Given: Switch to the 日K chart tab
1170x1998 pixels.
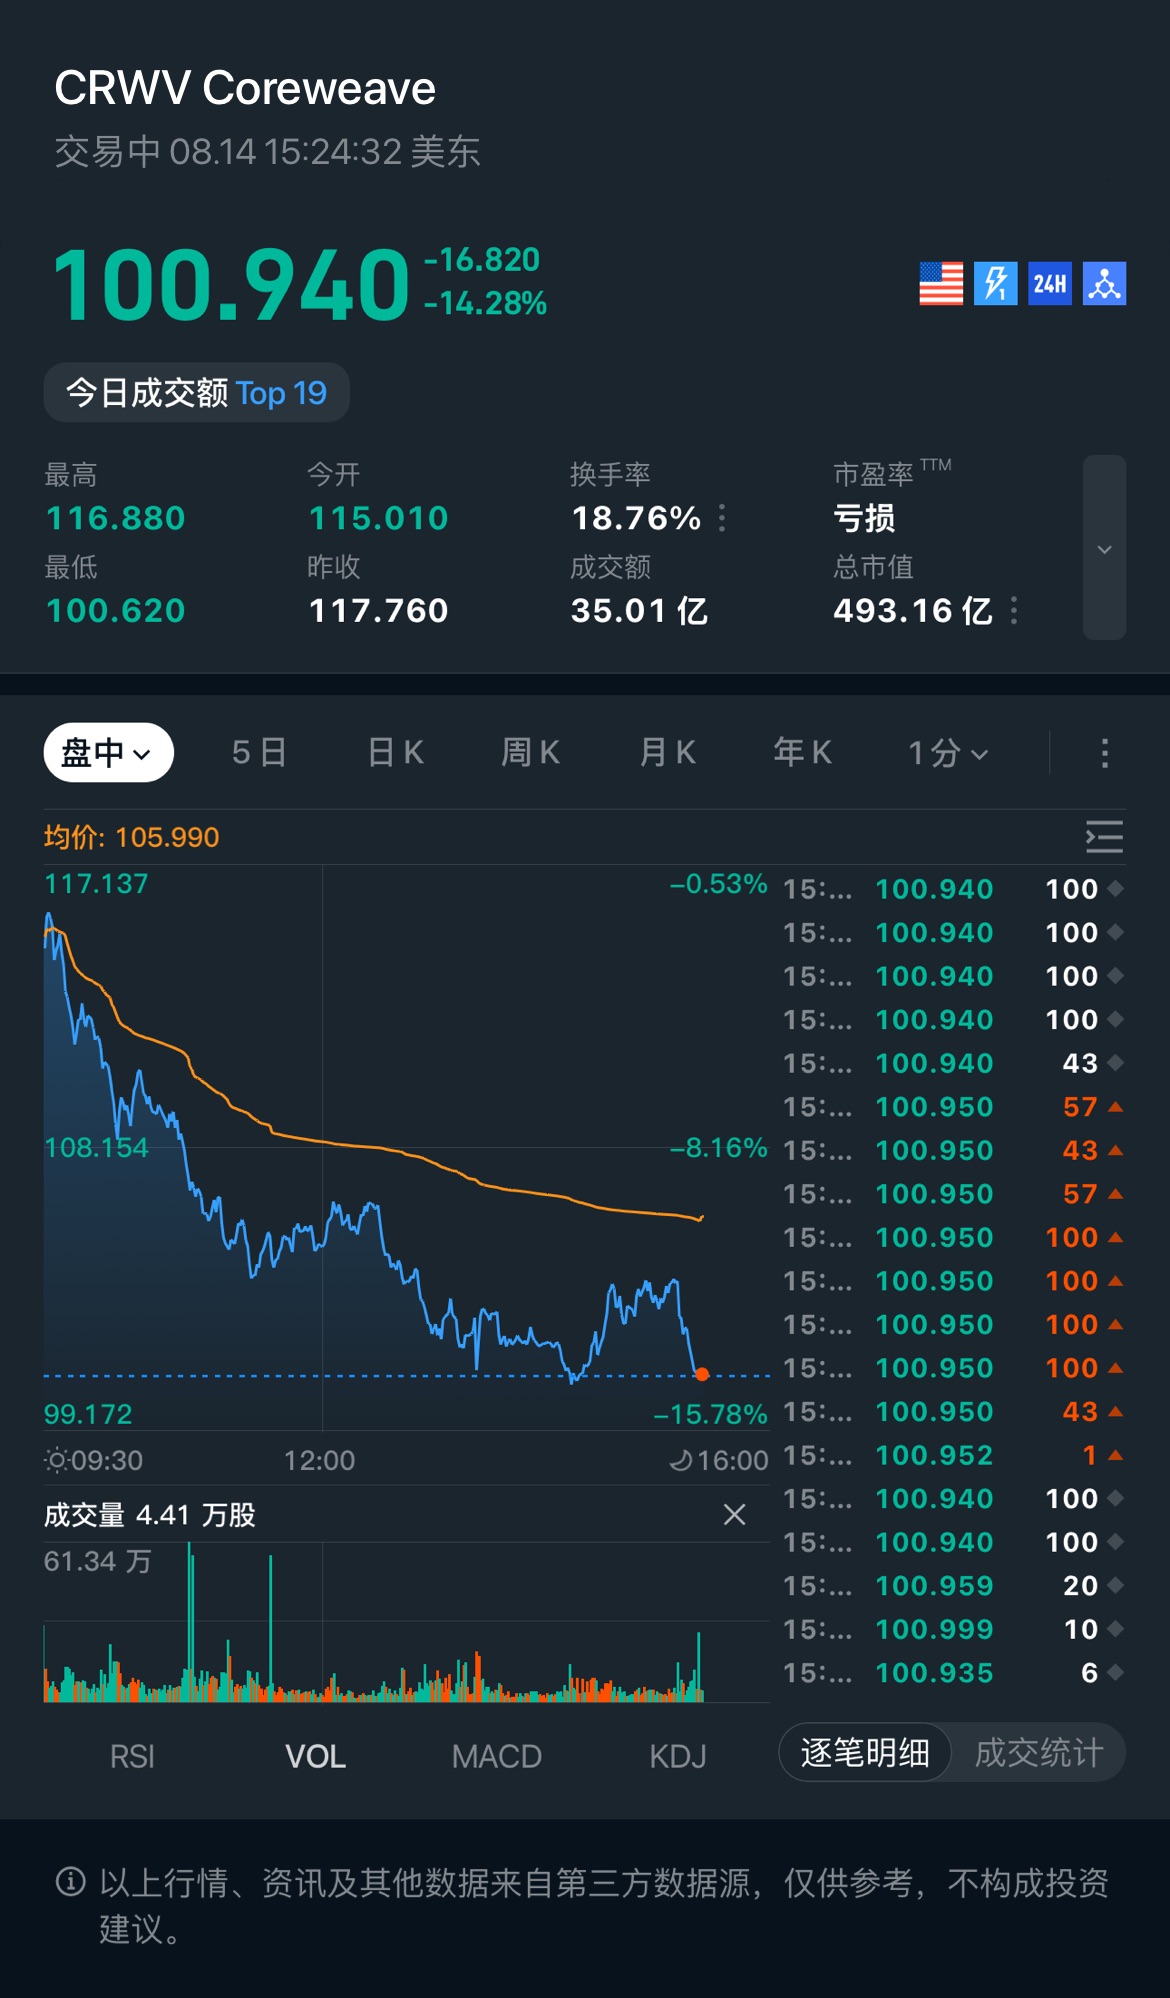Looking at the screenshot, I should pyautogui.click(x=396, y=753).
